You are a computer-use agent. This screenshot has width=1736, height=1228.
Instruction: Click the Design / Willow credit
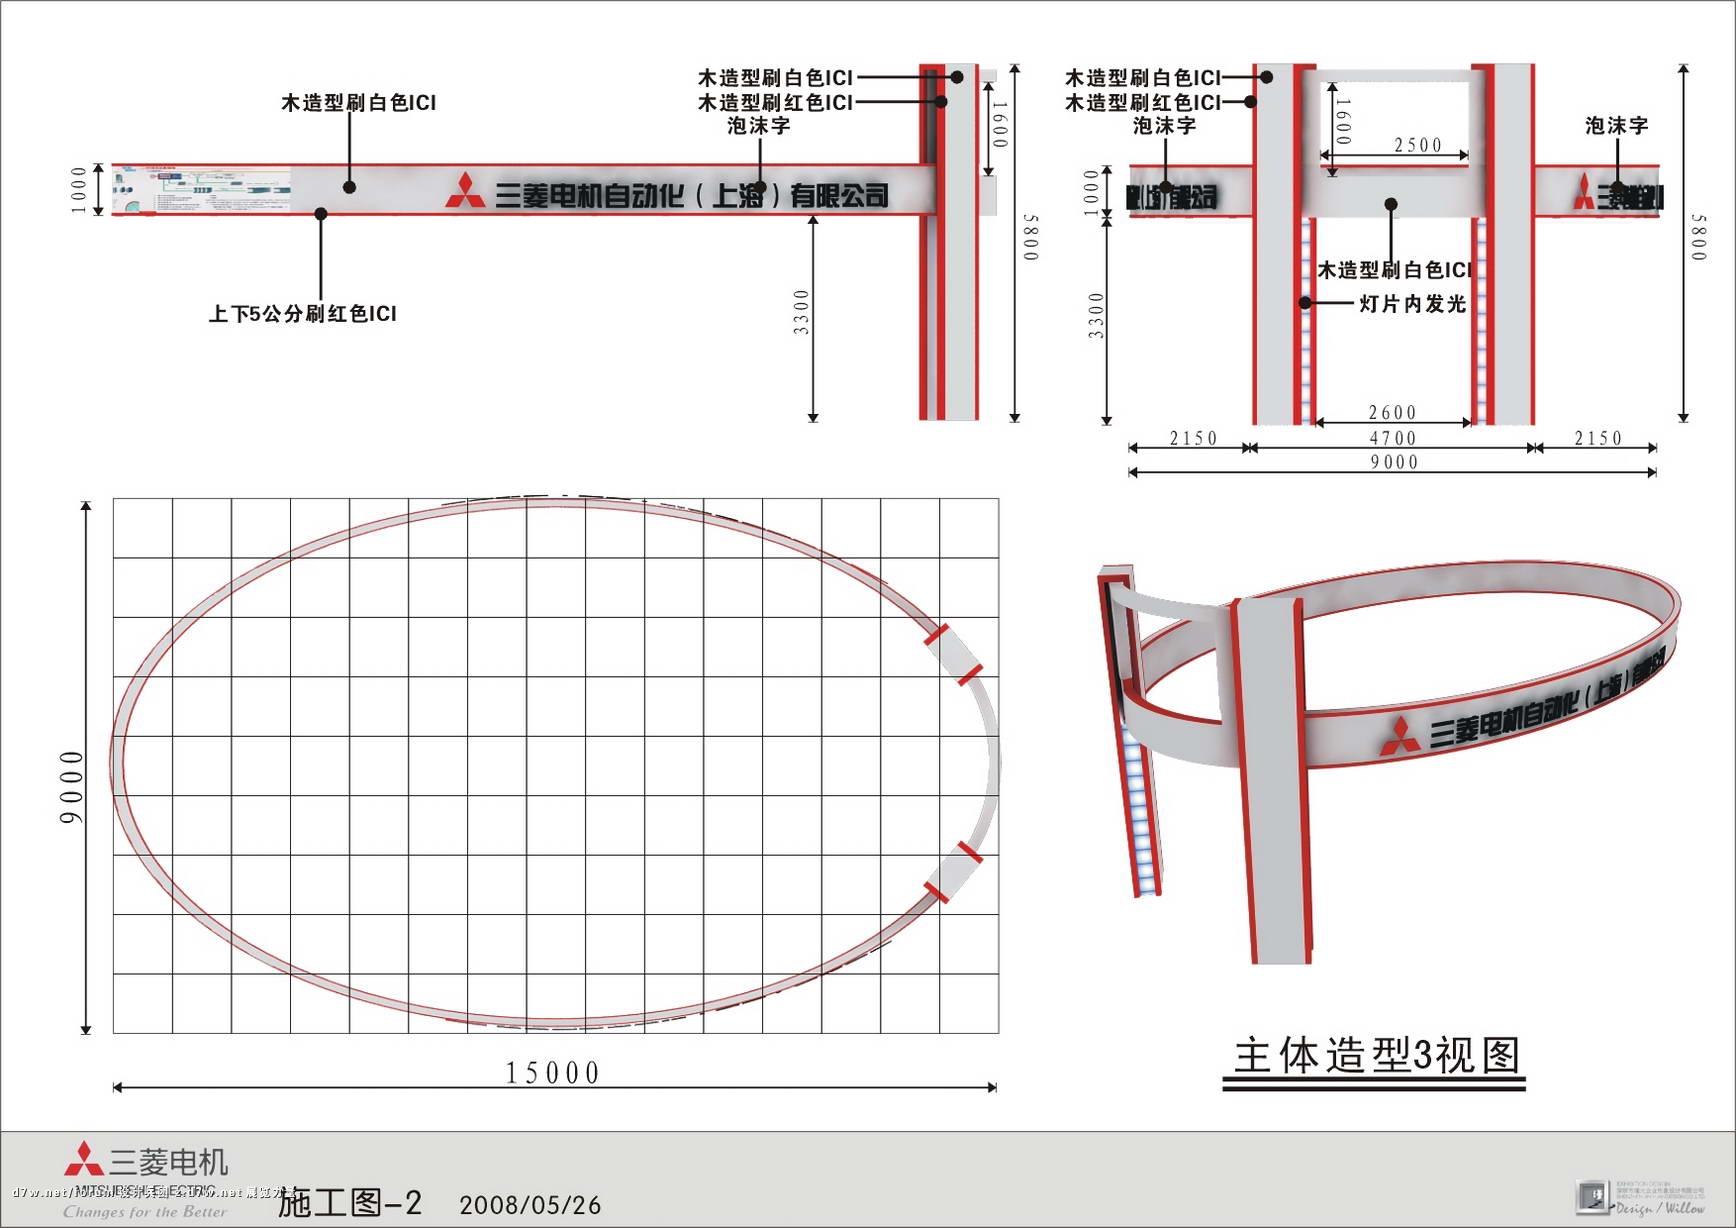1660,1208
